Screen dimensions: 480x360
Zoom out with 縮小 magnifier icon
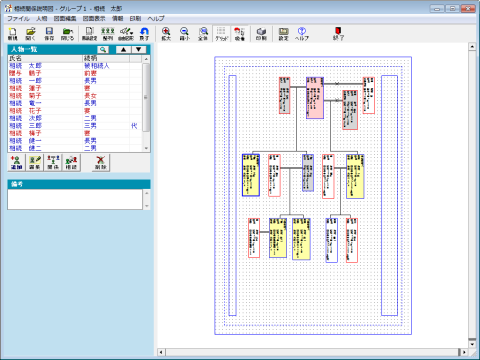(184, 34)
